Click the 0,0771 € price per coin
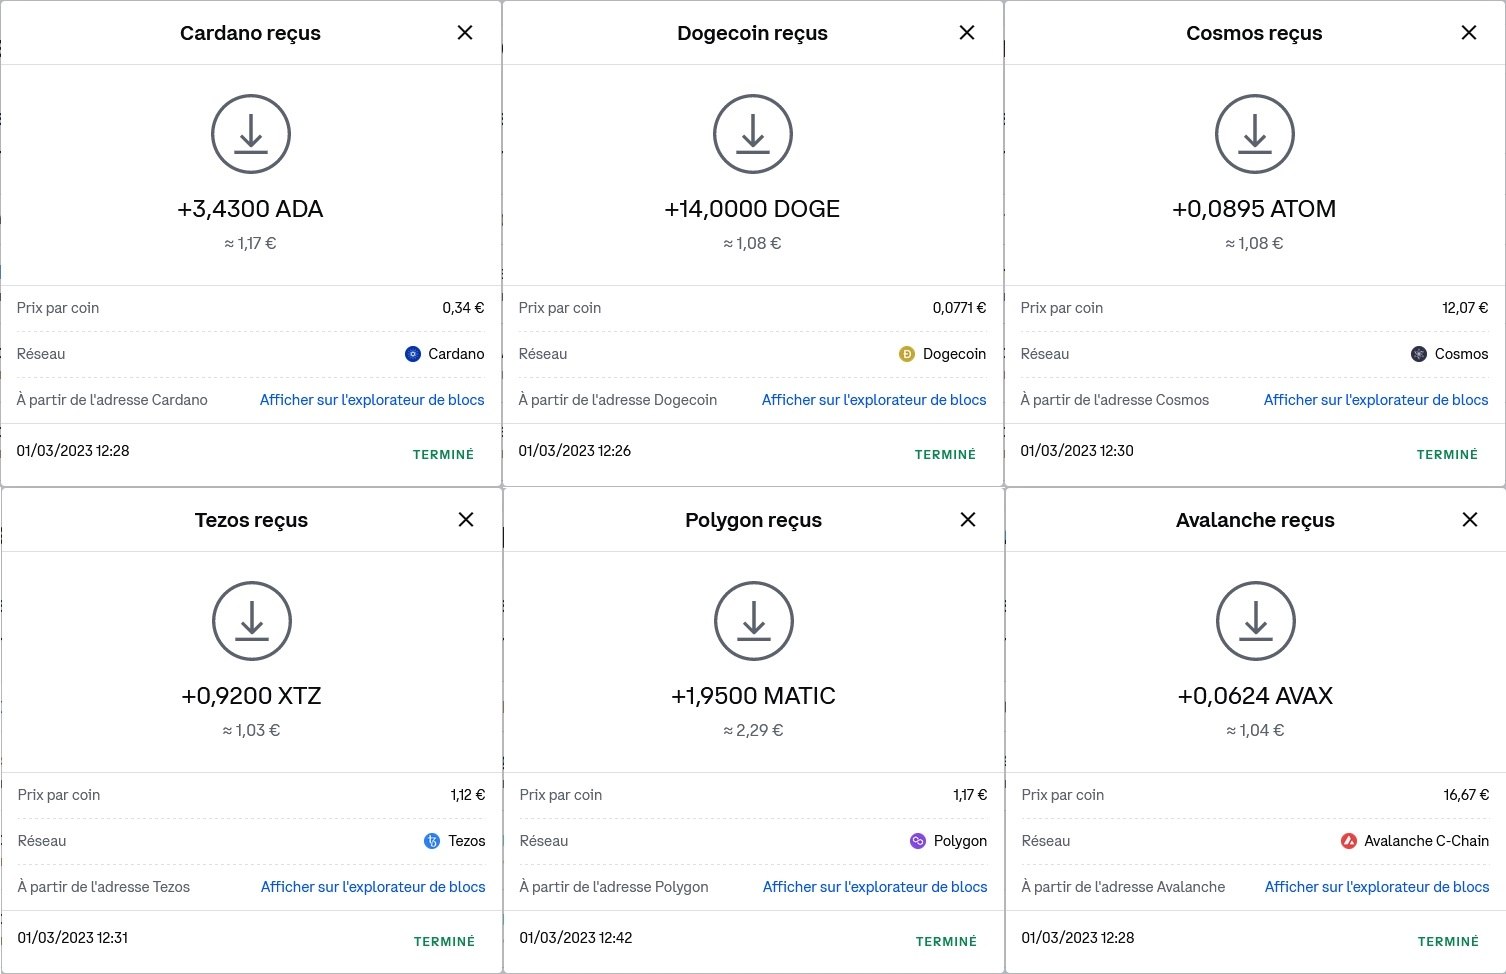This screenshot has width=1506, height=974. [959, 308]
